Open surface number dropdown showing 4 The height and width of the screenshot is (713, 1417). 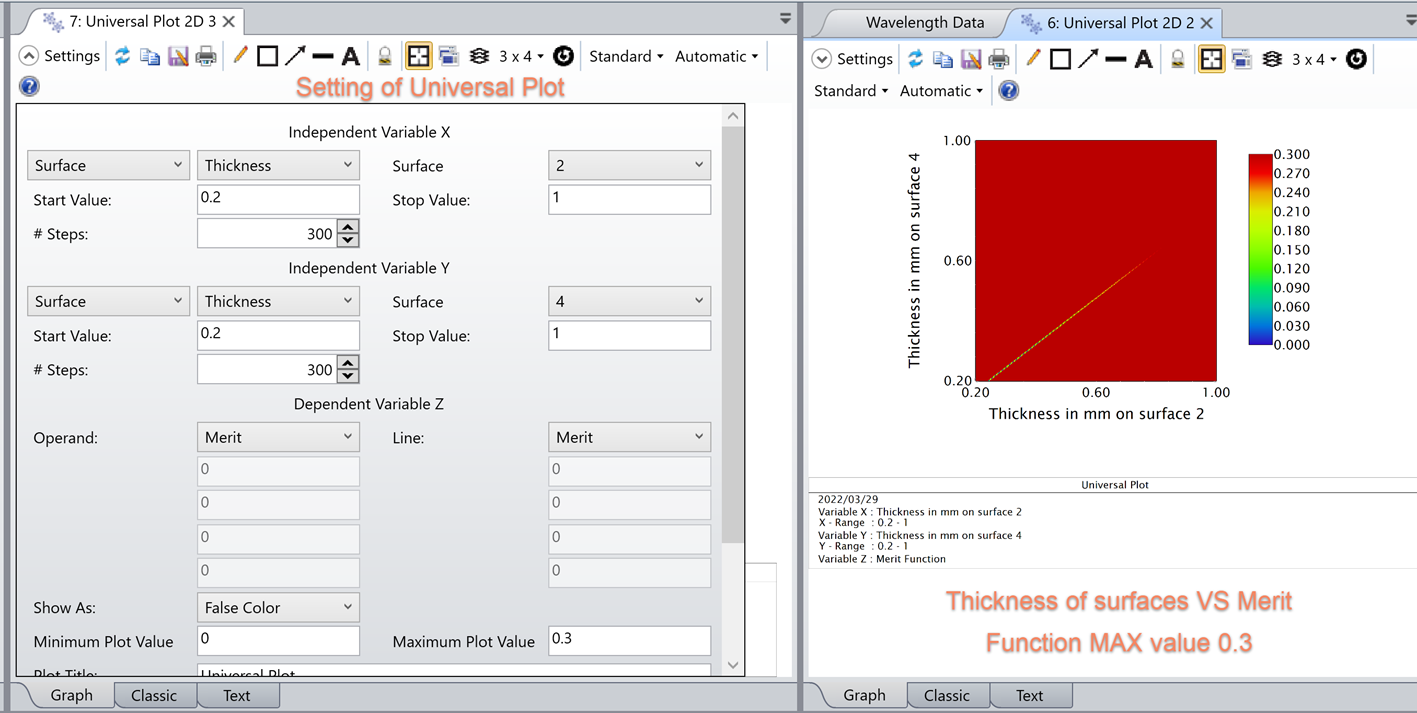pos(630,301)
